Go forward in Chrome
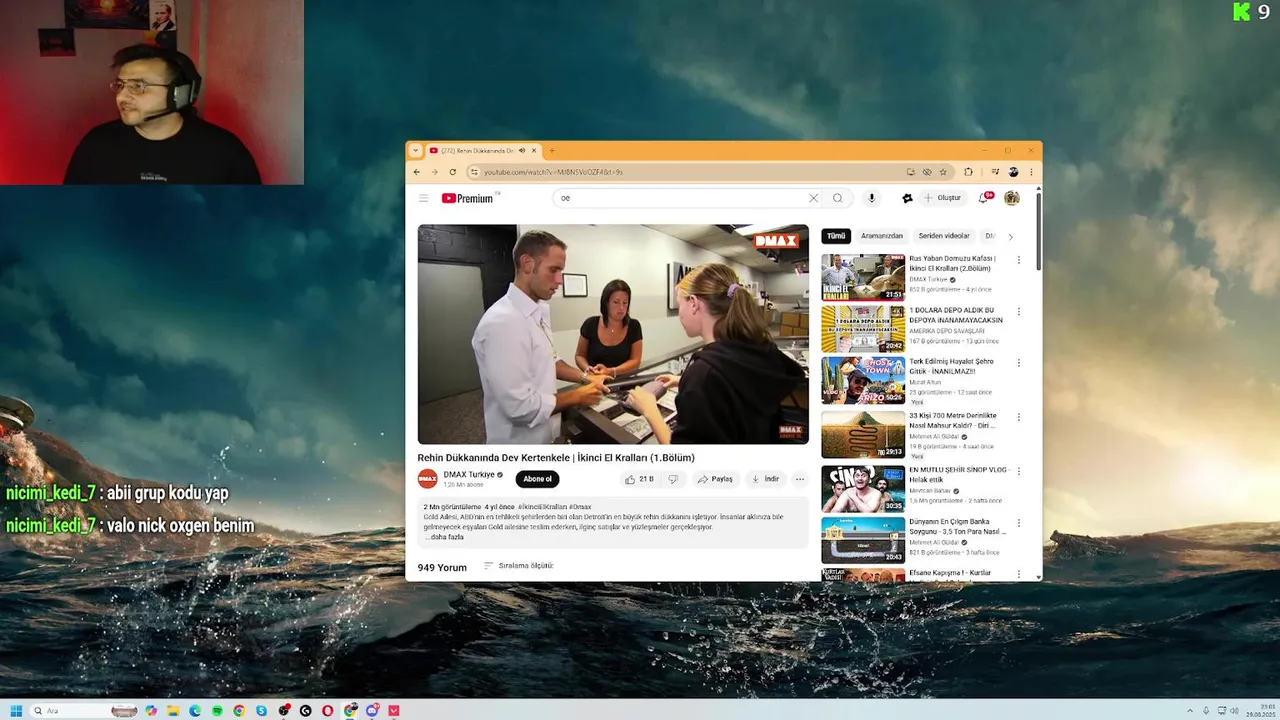 click(434, 172)
